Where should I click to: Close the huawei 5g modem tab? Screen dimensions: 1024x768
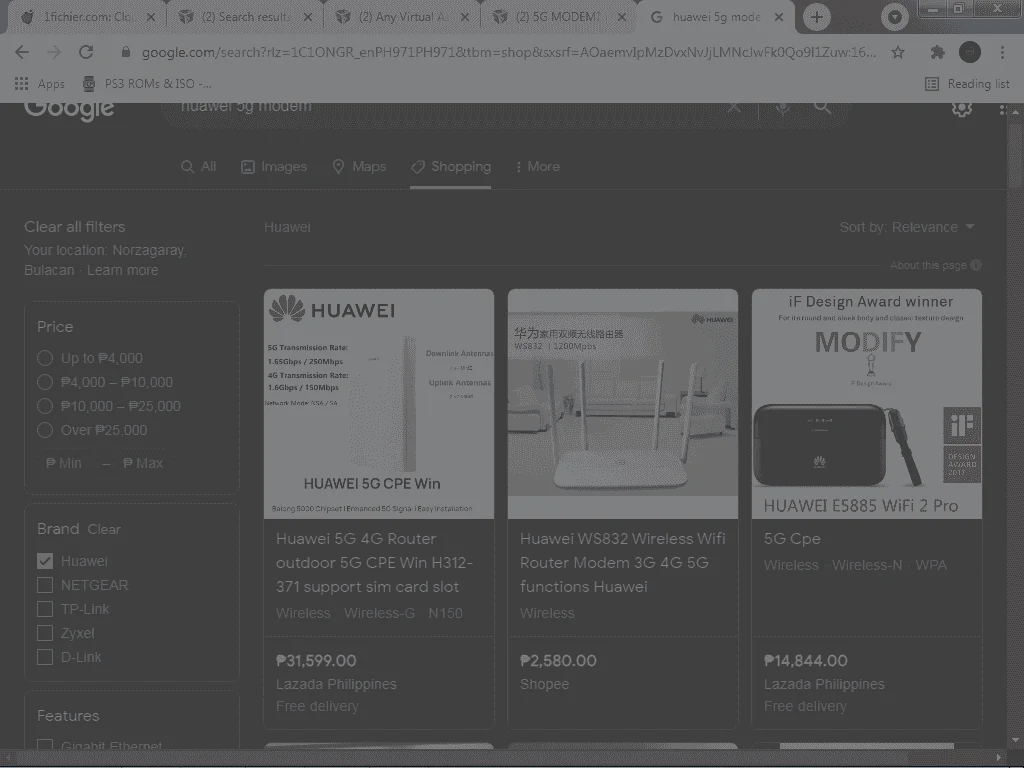(x=778, y=17)
